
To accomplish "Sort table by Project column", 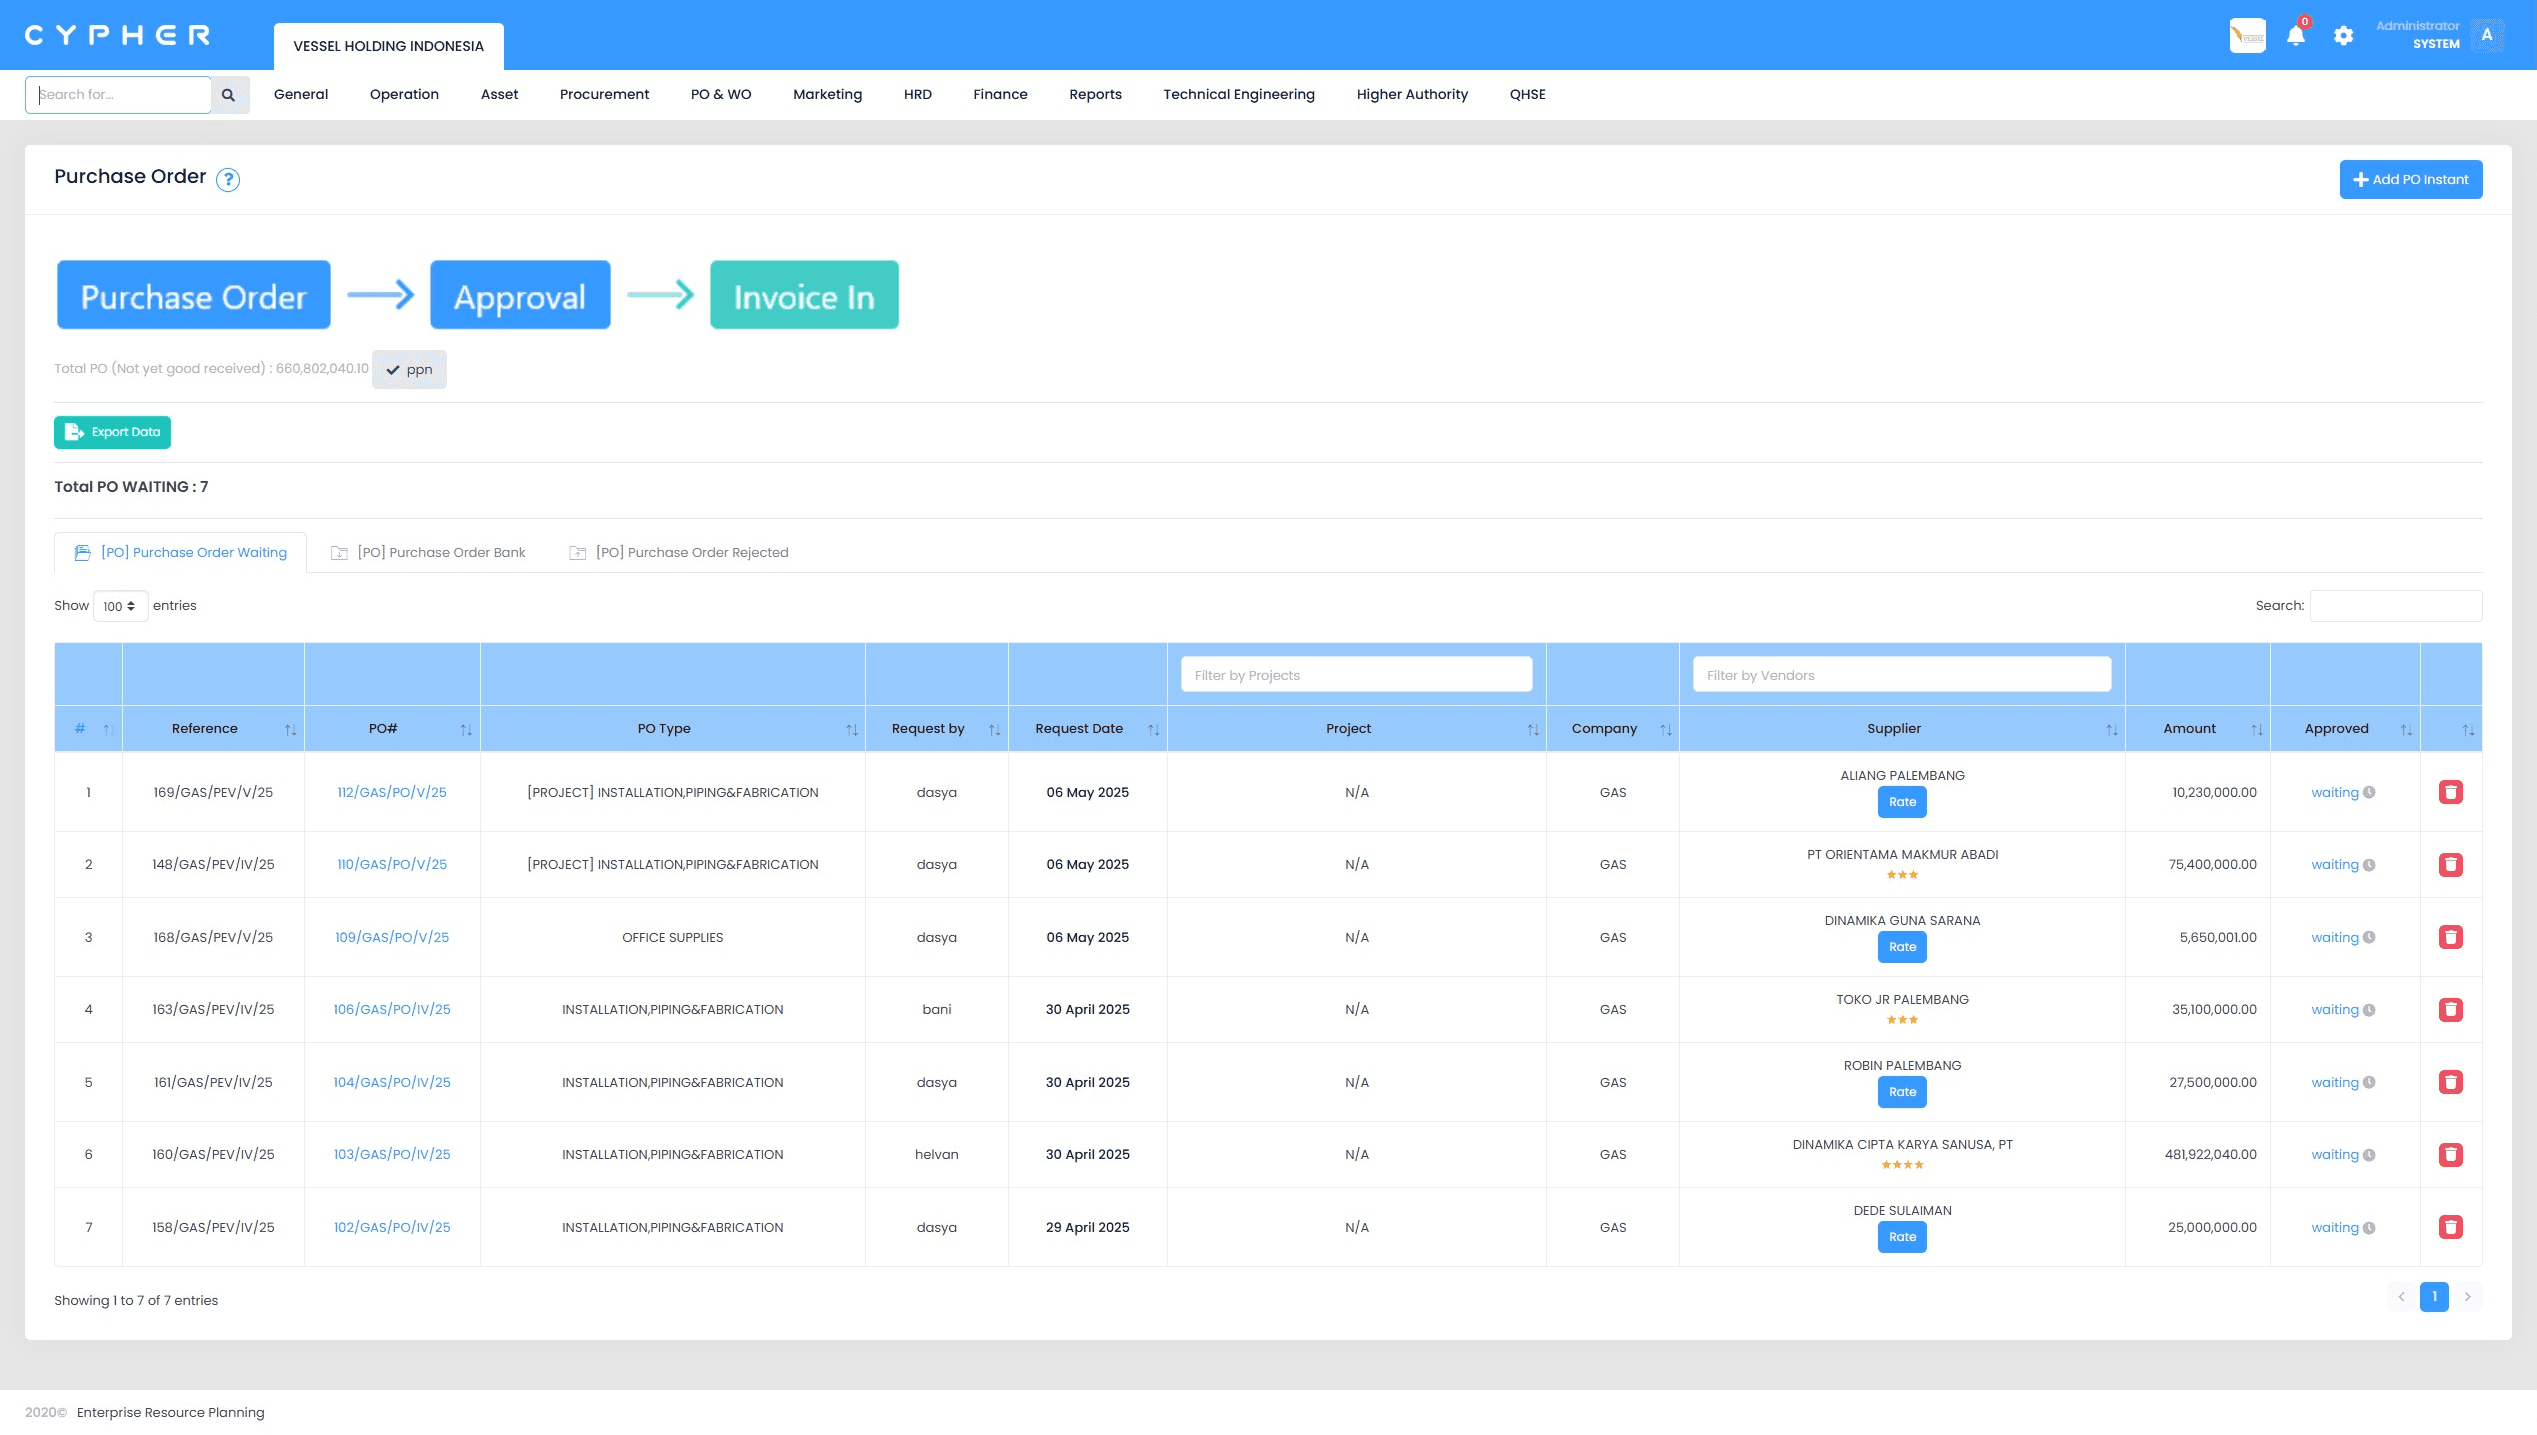I will click(x=1357, y=729).
